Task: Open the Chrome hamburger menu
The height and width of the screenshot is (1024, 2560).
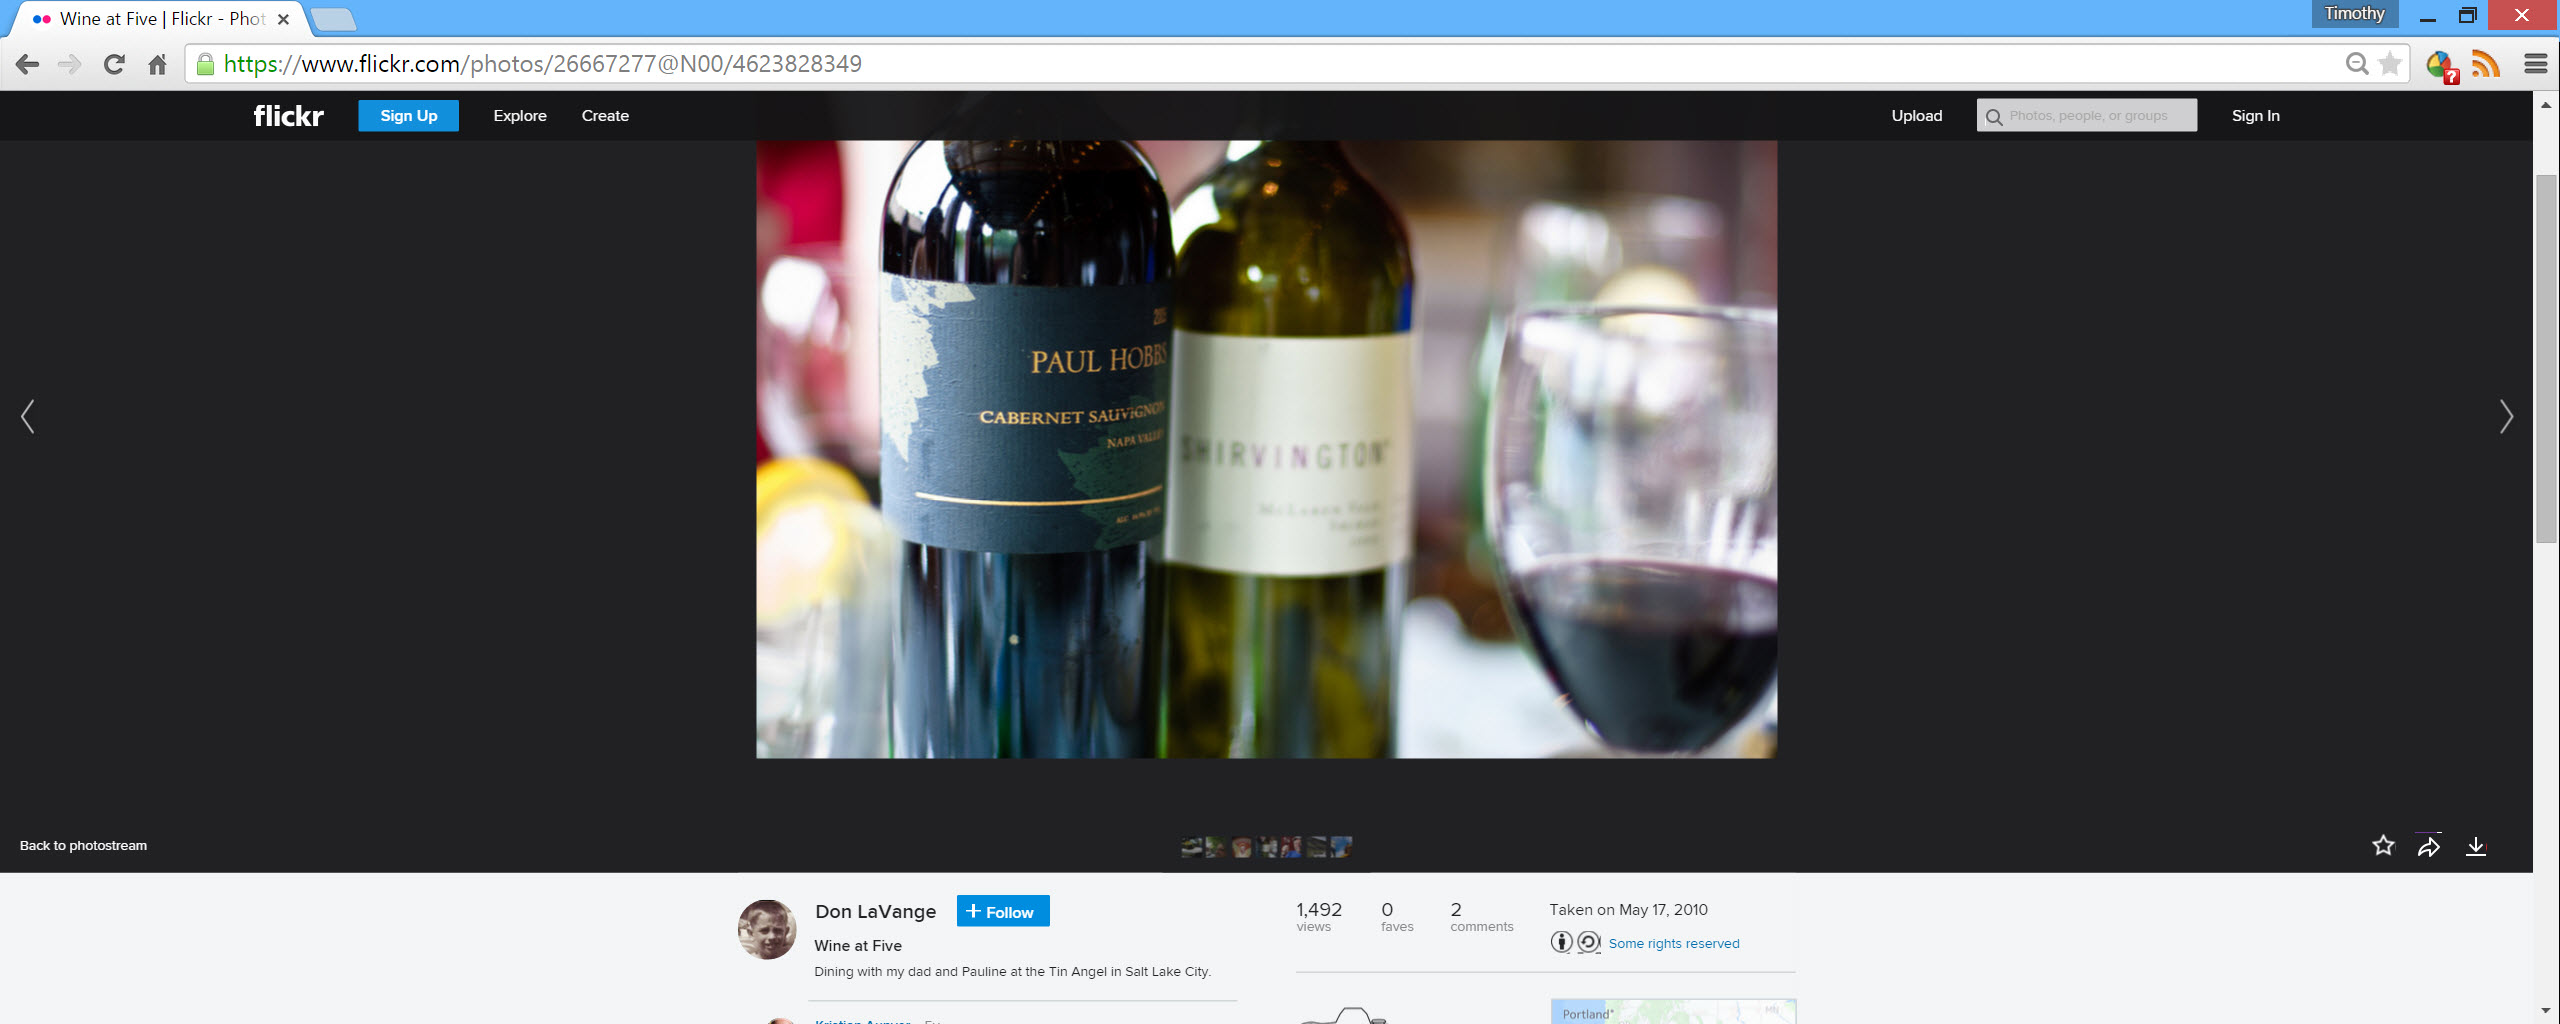Action: point(2535,64)
